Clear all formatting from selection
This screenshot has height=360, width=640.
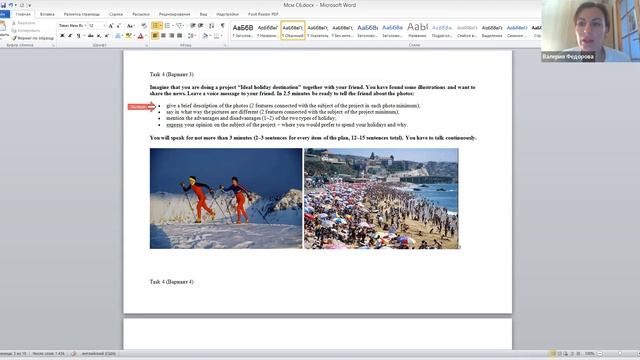coord(144,26)
